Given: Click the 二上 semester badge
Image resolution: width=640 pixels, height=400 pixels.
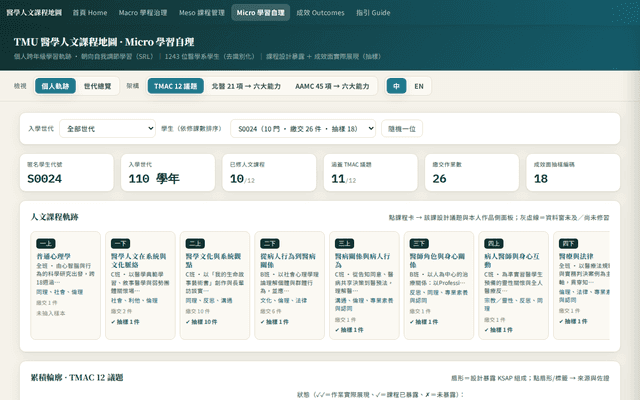Looking at the screenshot, I should pyautogui.click(x=195, y=244).
